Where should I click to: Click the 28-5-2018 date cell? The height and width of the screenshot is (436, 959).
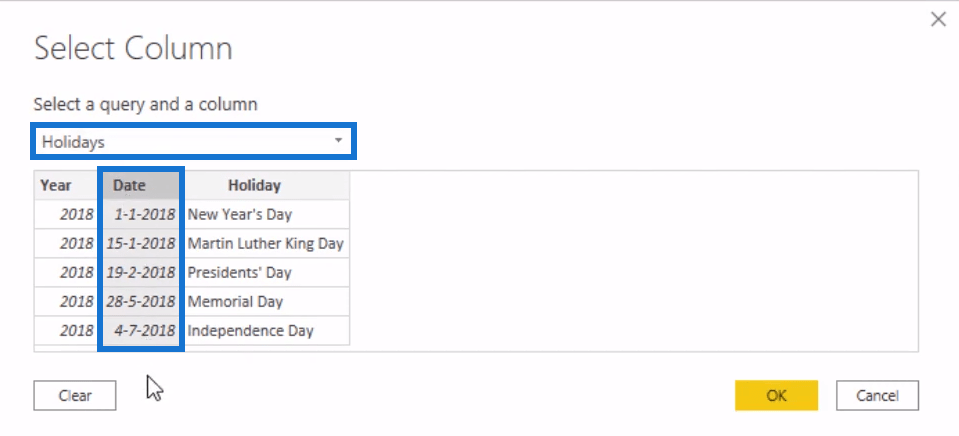click(140, 301)
